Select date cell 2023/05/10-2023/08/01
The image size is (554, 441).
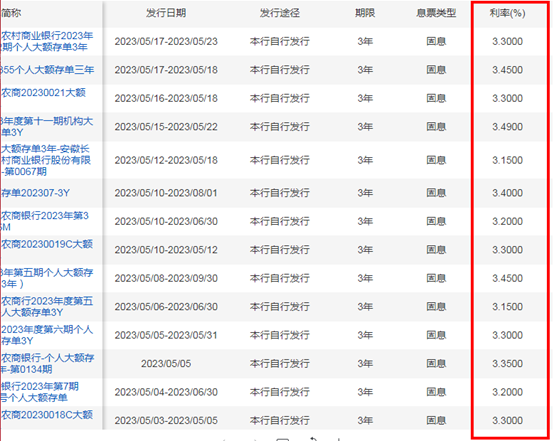166,193
